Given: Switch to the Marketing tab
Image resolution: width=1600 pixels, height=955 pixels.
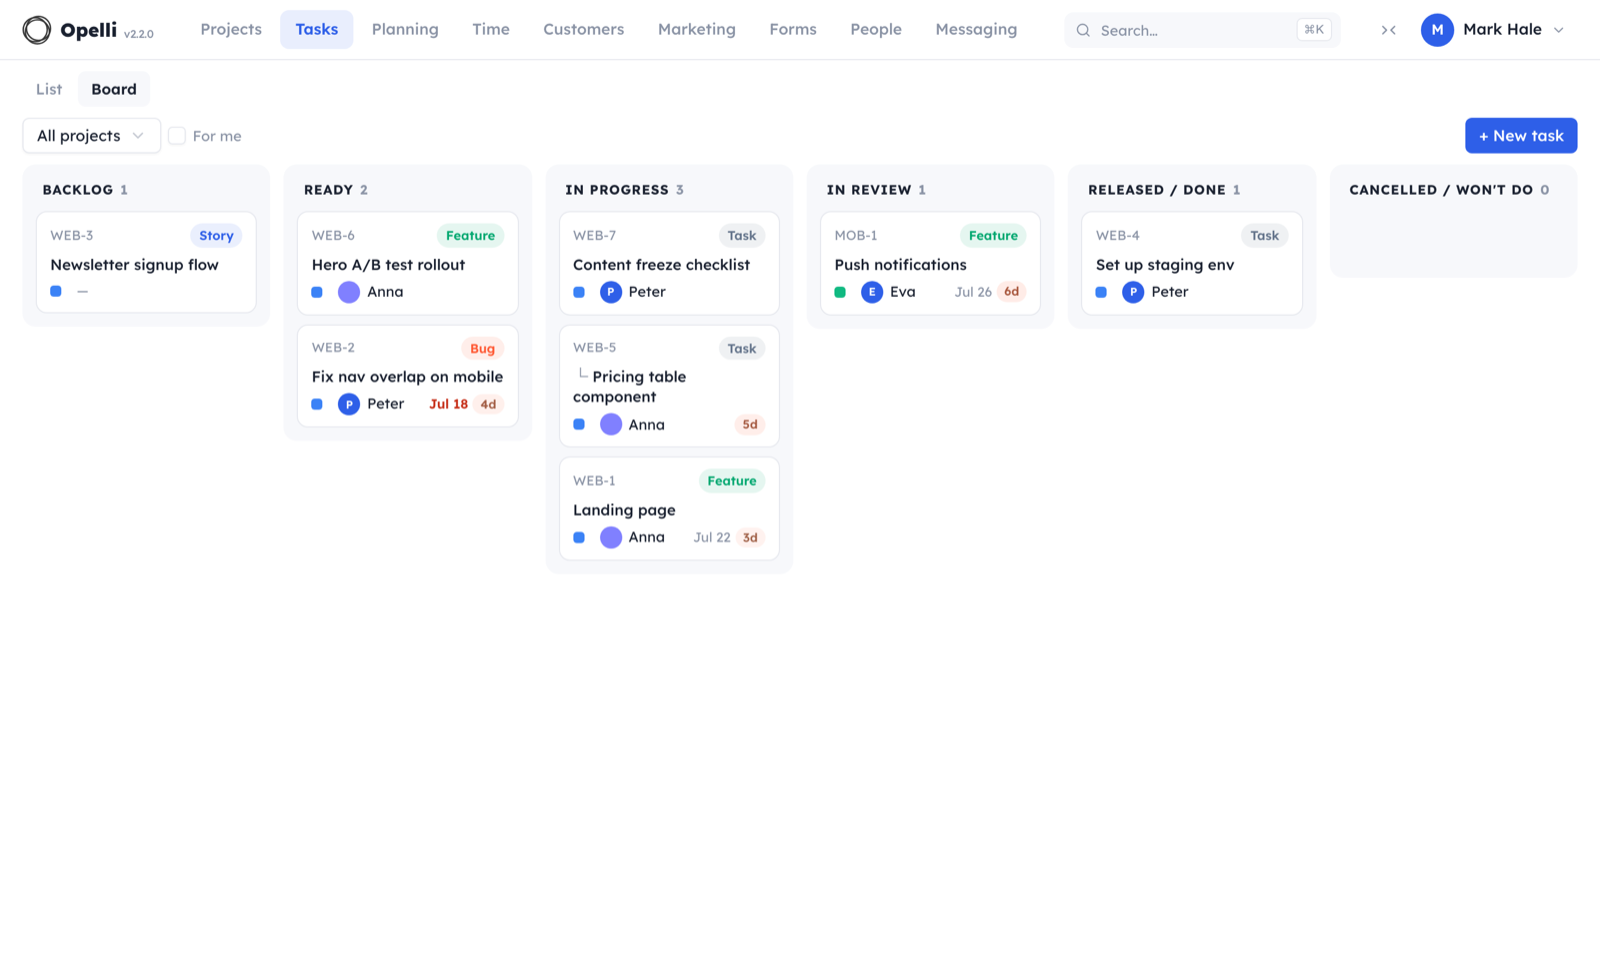Looking at the screenshot, I should pos(697,30).
